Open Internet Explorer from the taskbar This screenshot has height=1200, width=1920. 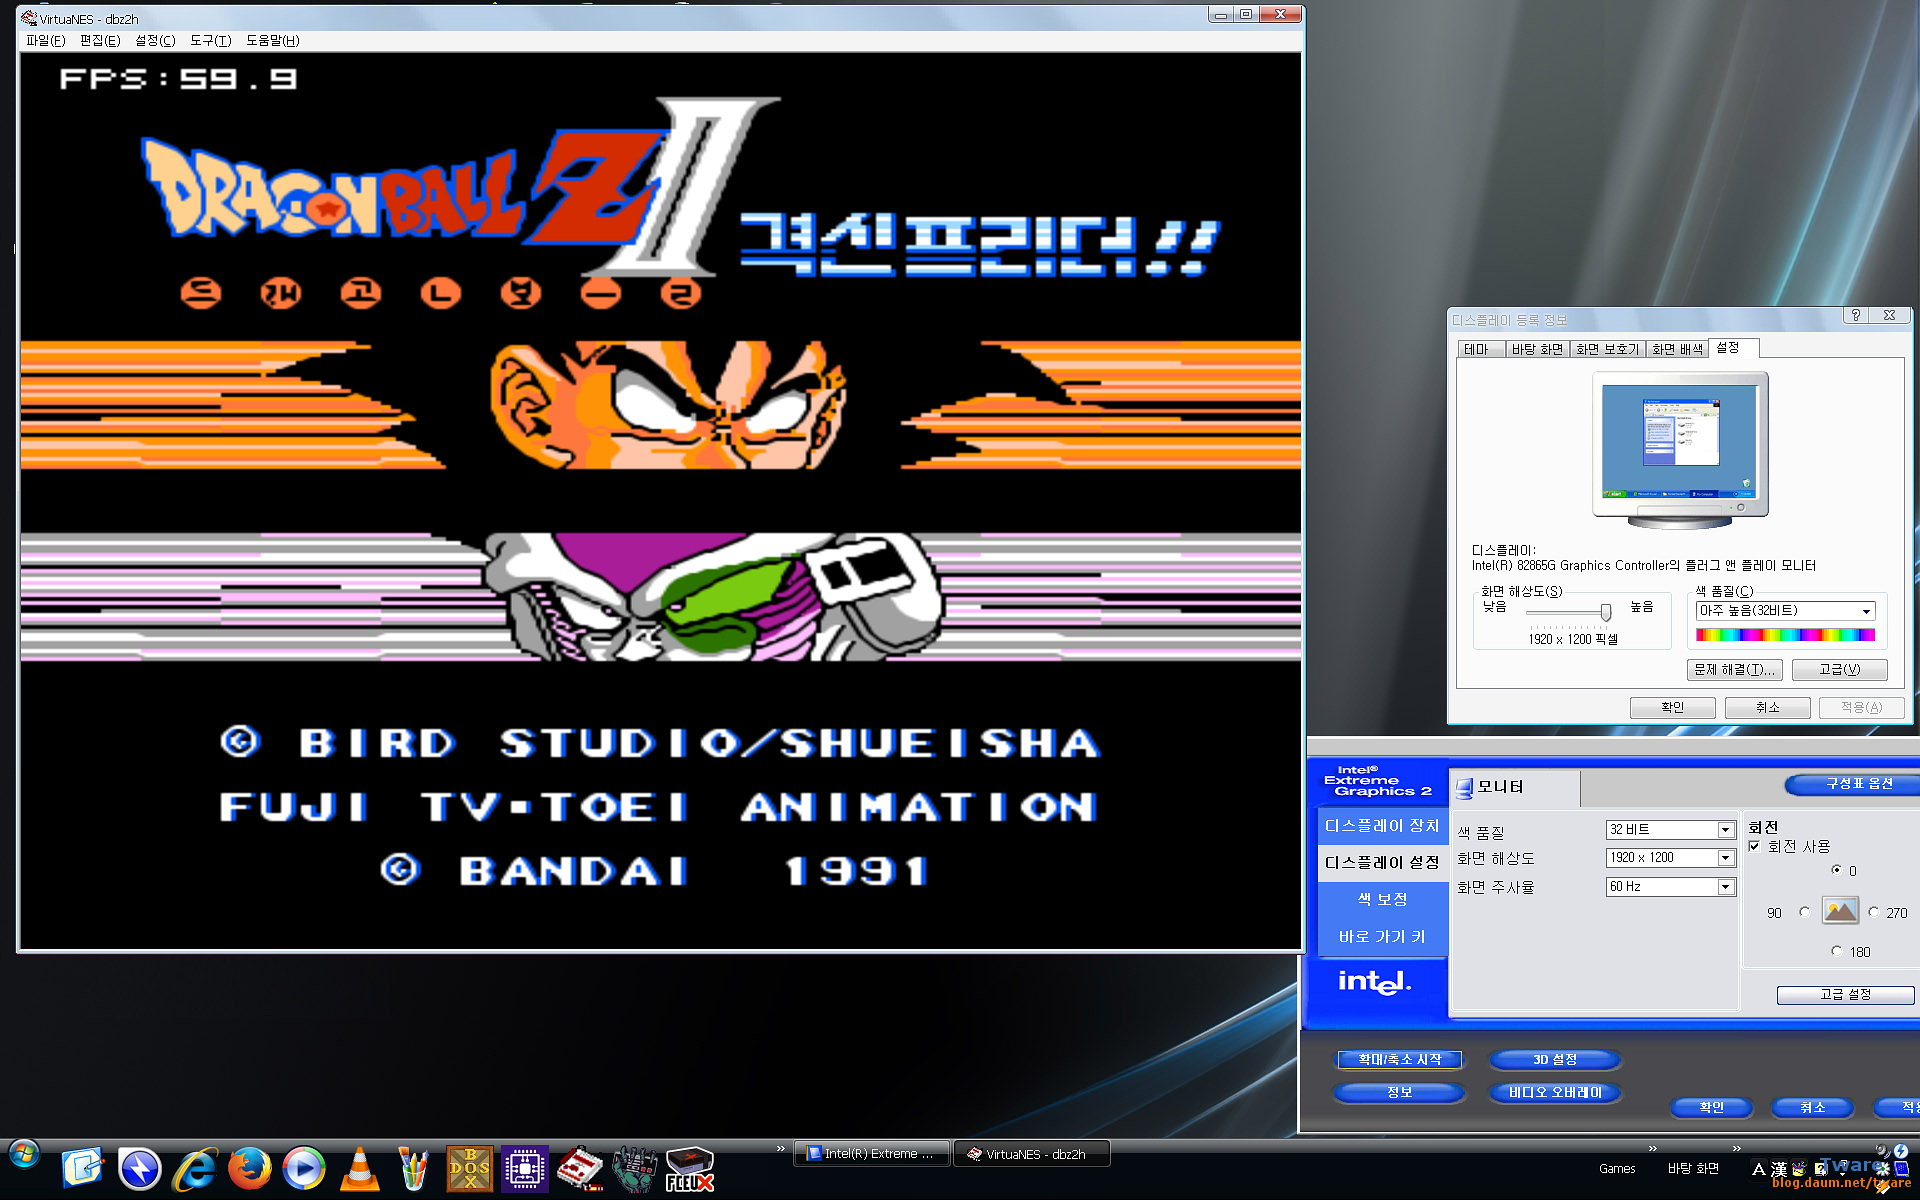(195, 1168)
